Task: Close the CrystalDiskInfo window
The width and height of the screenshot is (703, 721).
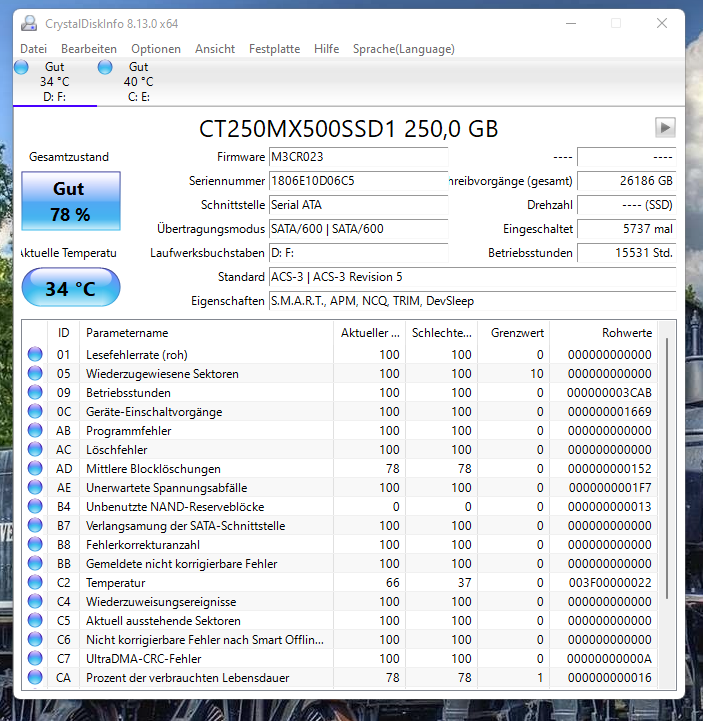Action: point(662,23)
